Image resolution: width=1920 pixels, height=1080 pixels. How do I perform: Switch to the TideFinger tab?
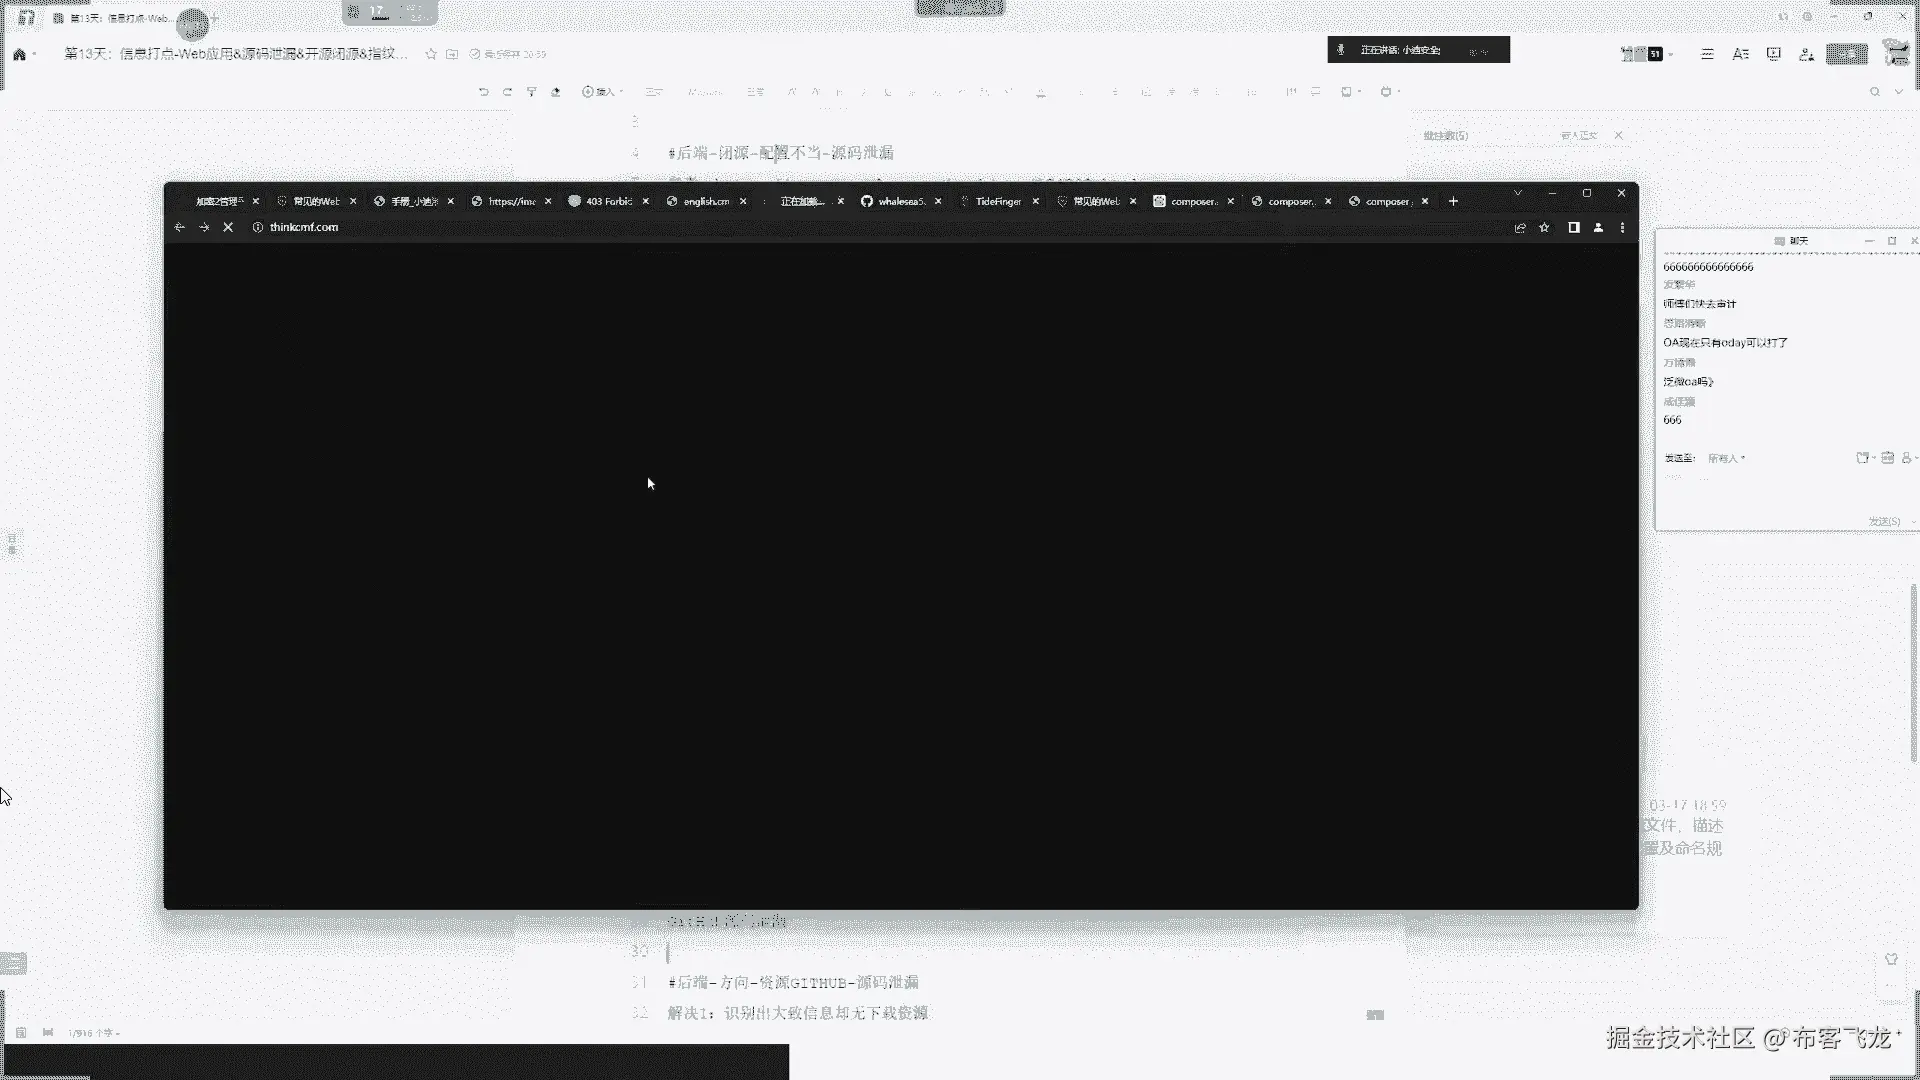(997, 201)
